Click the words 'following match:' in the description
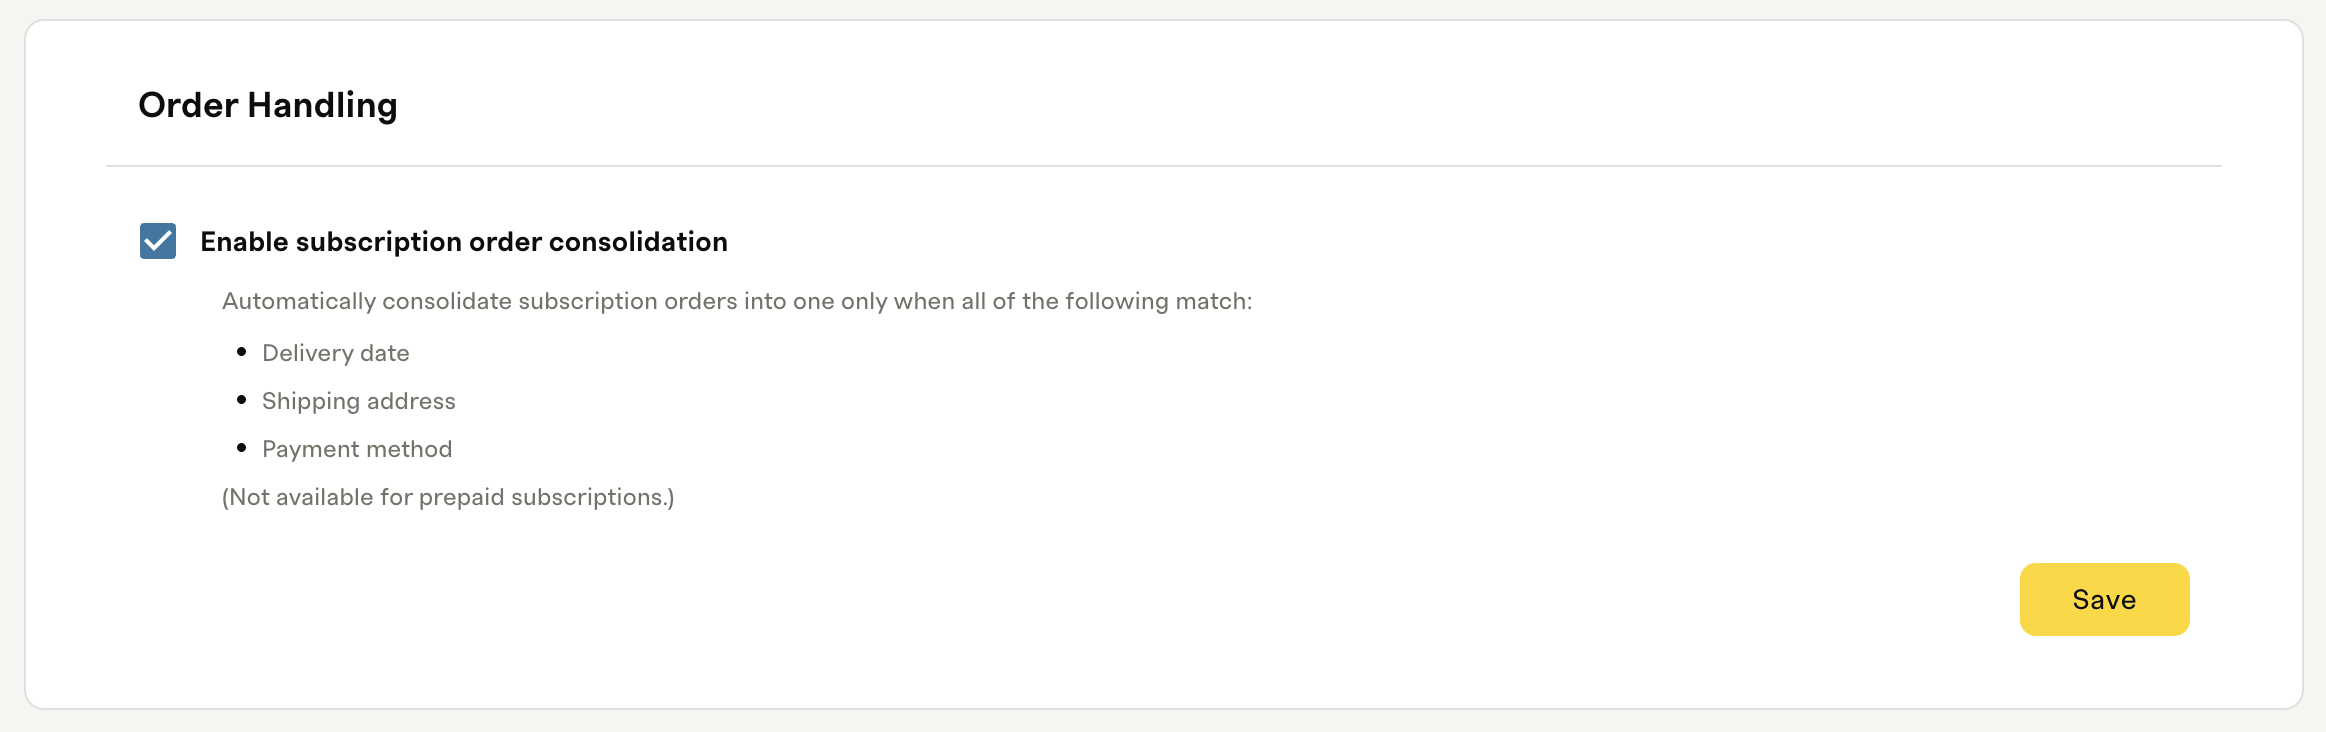This screenshot has height=732, width=2326. [1159, 301]
